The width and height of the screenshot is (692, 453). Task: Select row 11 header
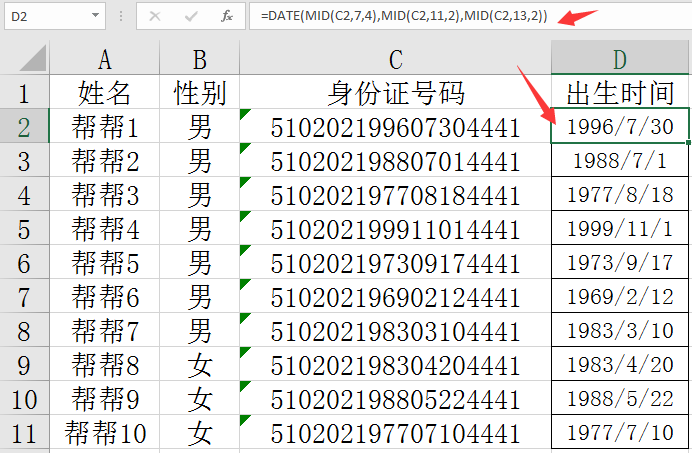coord(24,432)
